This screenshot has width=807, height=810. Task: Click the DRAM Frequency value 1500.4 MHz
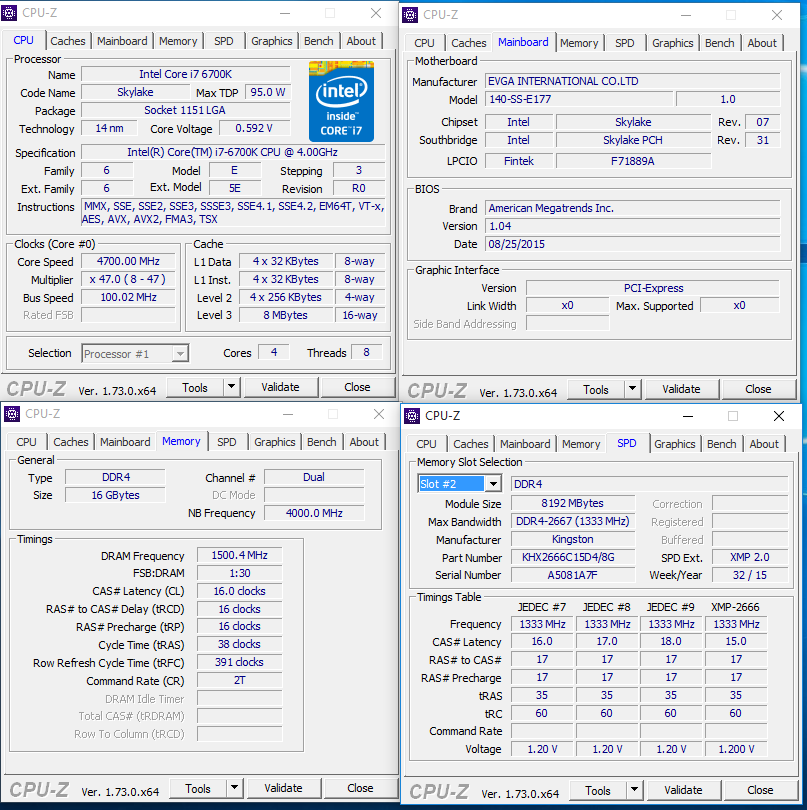(240, 555)
